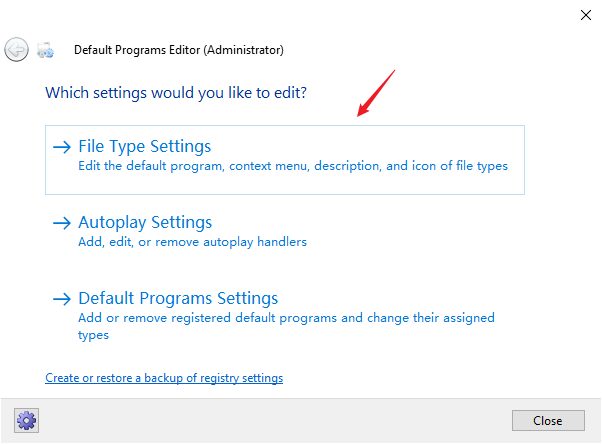
Task: Click the arrow icon beside File Type Settings
Action: click(x=62, y=147)
